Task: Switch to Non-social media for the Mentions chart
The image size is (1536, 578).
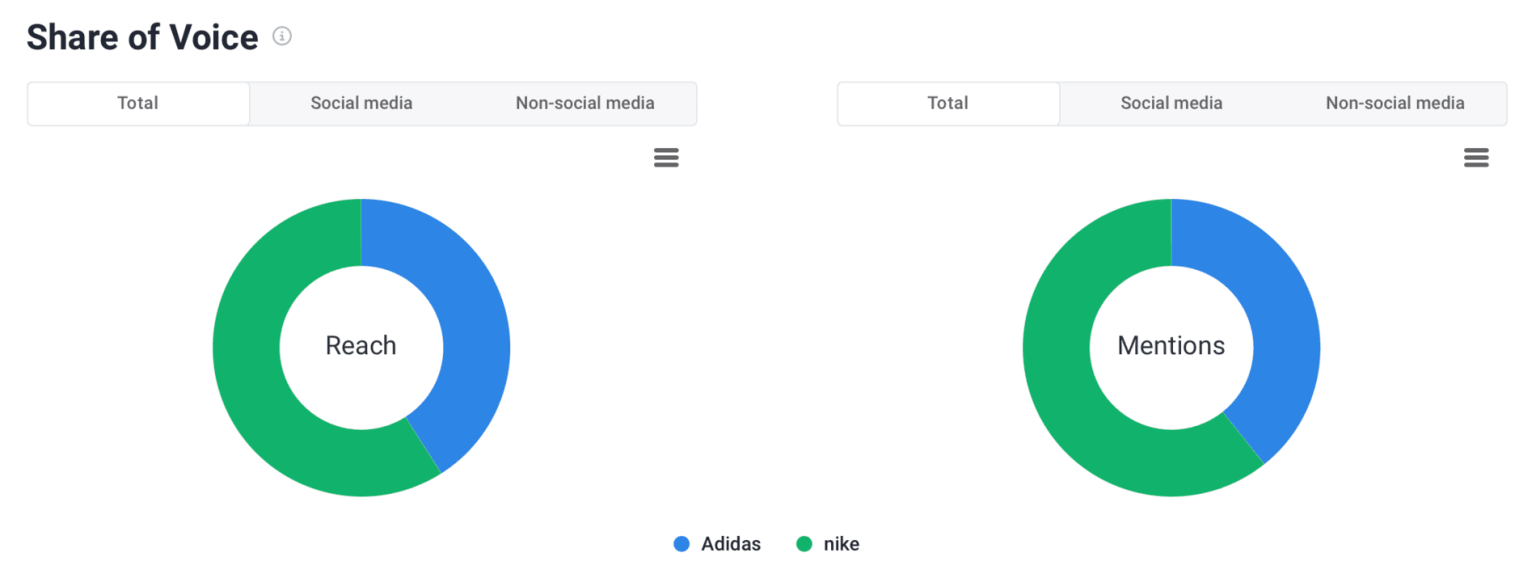Action: pos(1394,103)
